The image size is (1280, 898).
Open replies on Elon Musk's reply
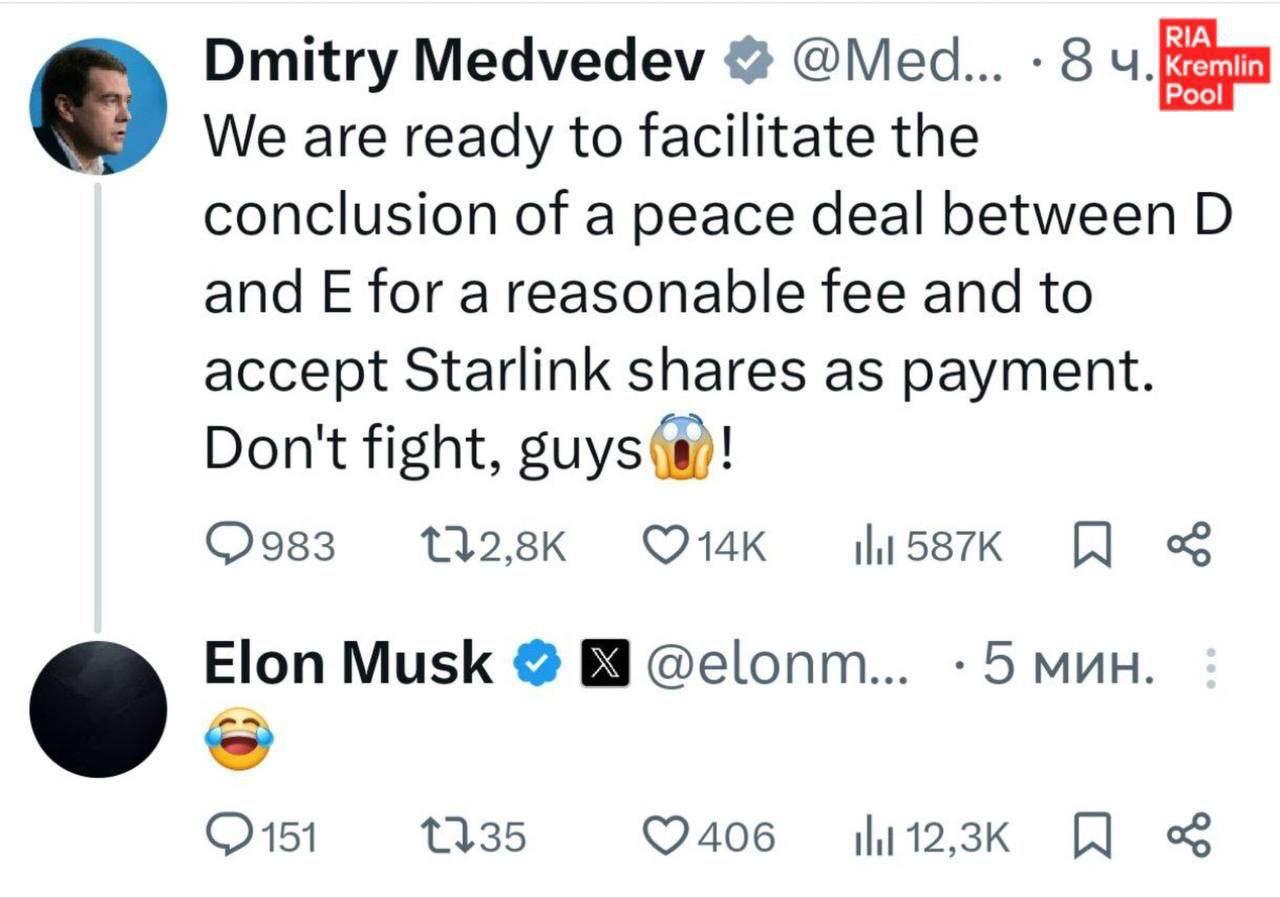(230, 835)
